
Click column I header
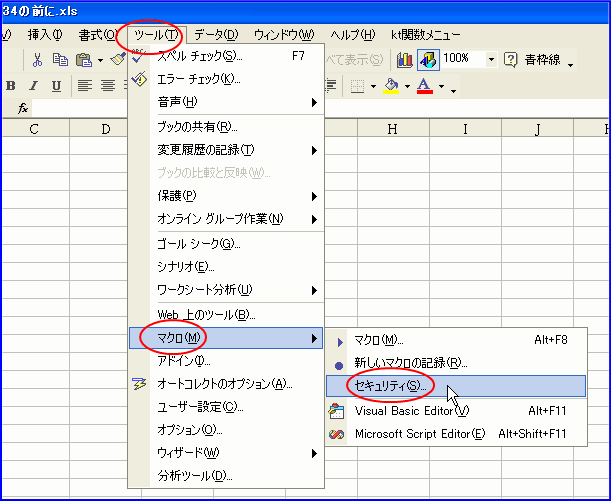click(465, 128)
